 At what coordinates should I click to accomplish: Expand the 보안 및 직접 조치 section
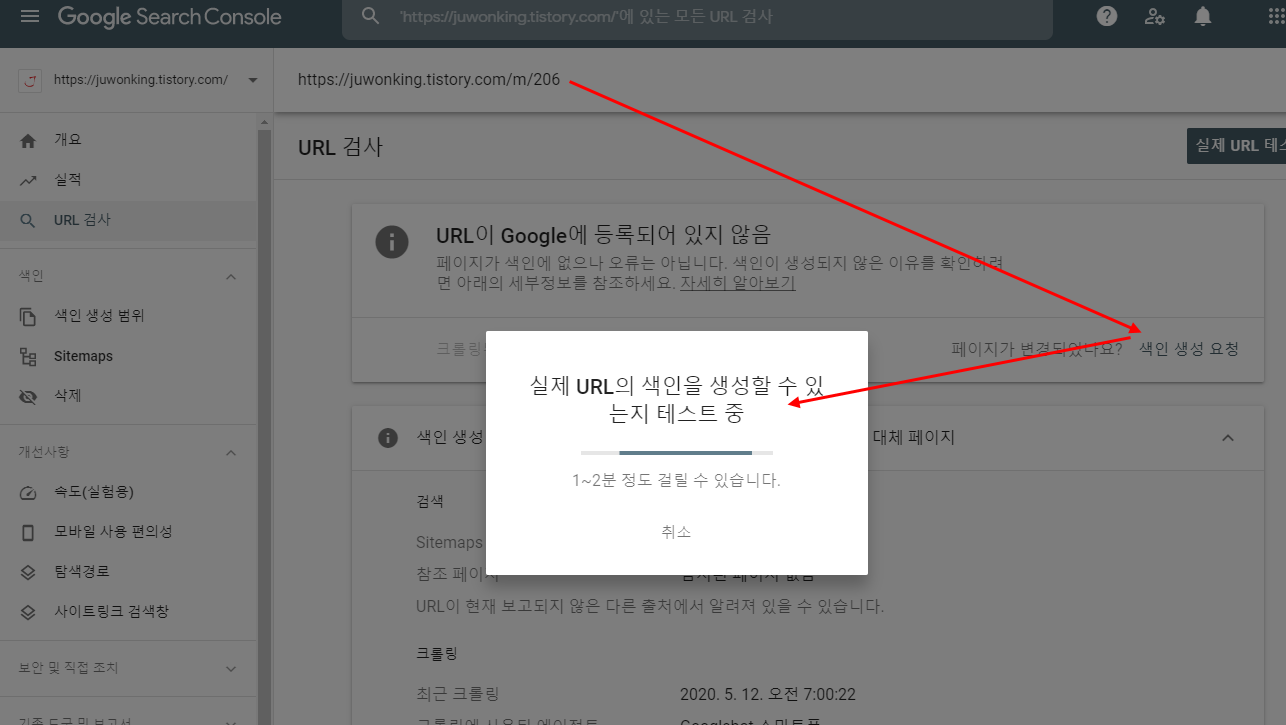[x=231, y=668]
